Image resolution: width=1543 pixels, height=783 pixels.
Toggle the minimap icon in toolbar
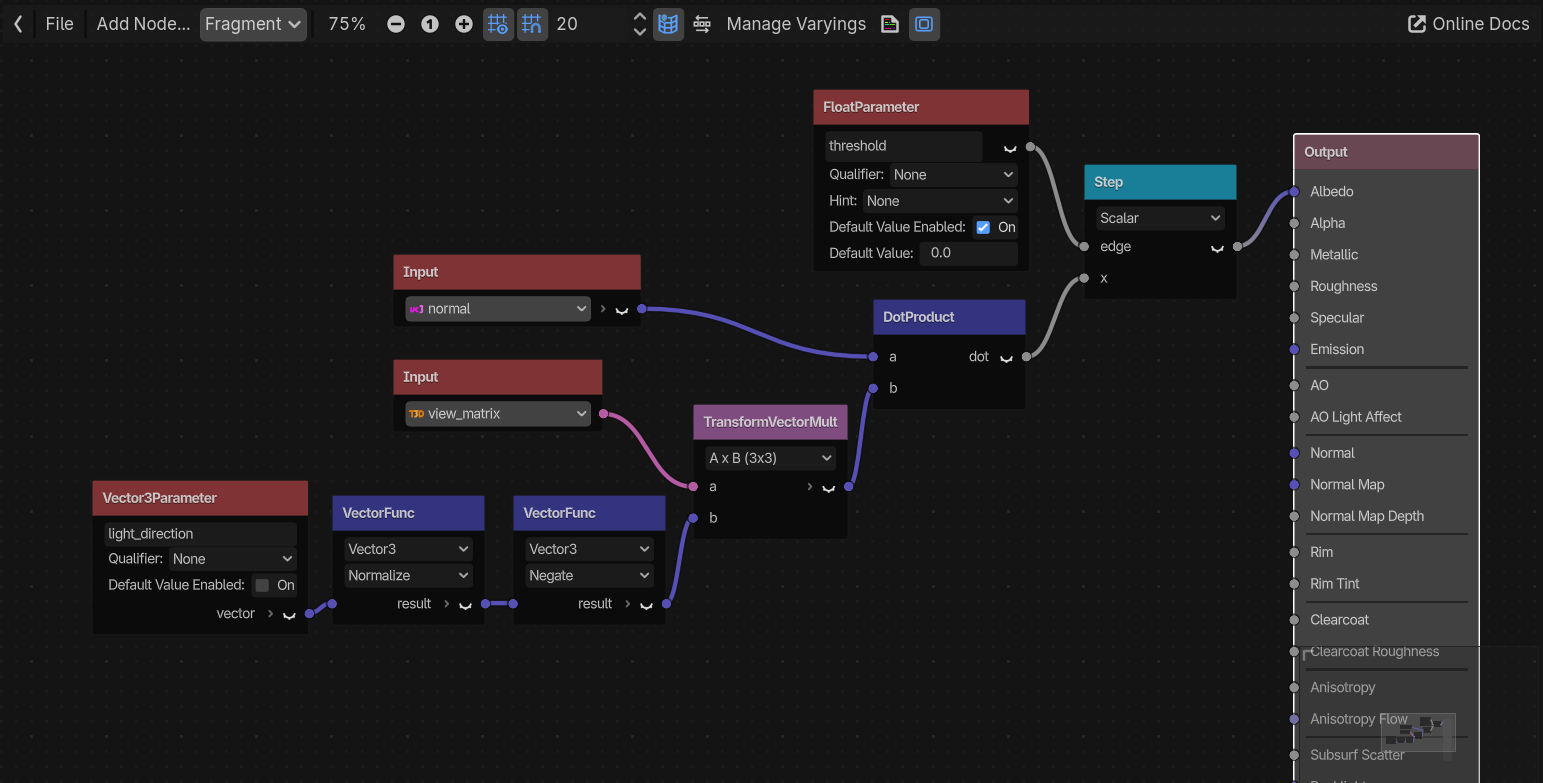pyautogui.click(x=668, y=24)
